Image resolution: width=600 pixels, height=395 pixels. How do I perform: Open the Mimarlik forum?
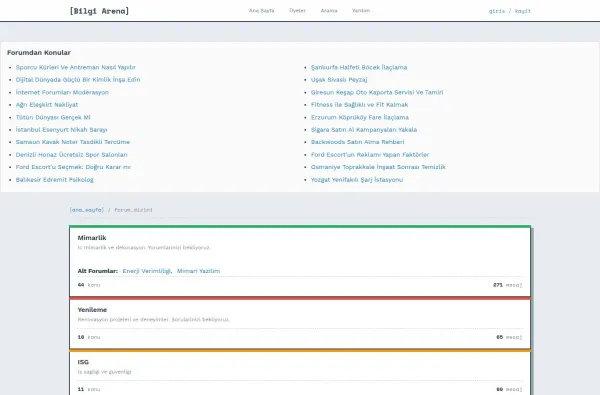(x=92, y=238)
